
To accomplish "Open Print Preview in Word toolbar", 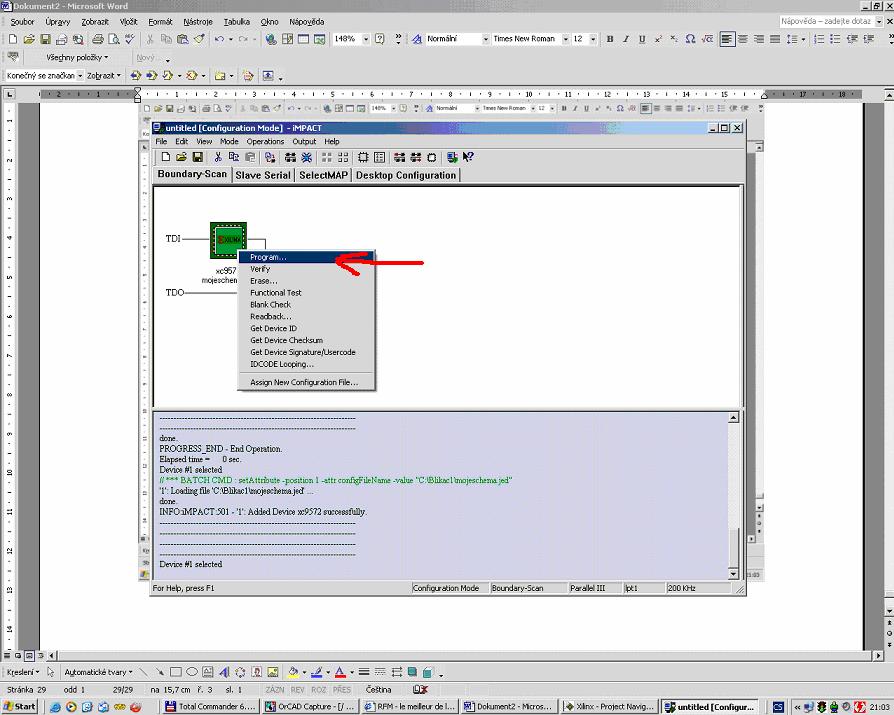I will click(114, 39).
